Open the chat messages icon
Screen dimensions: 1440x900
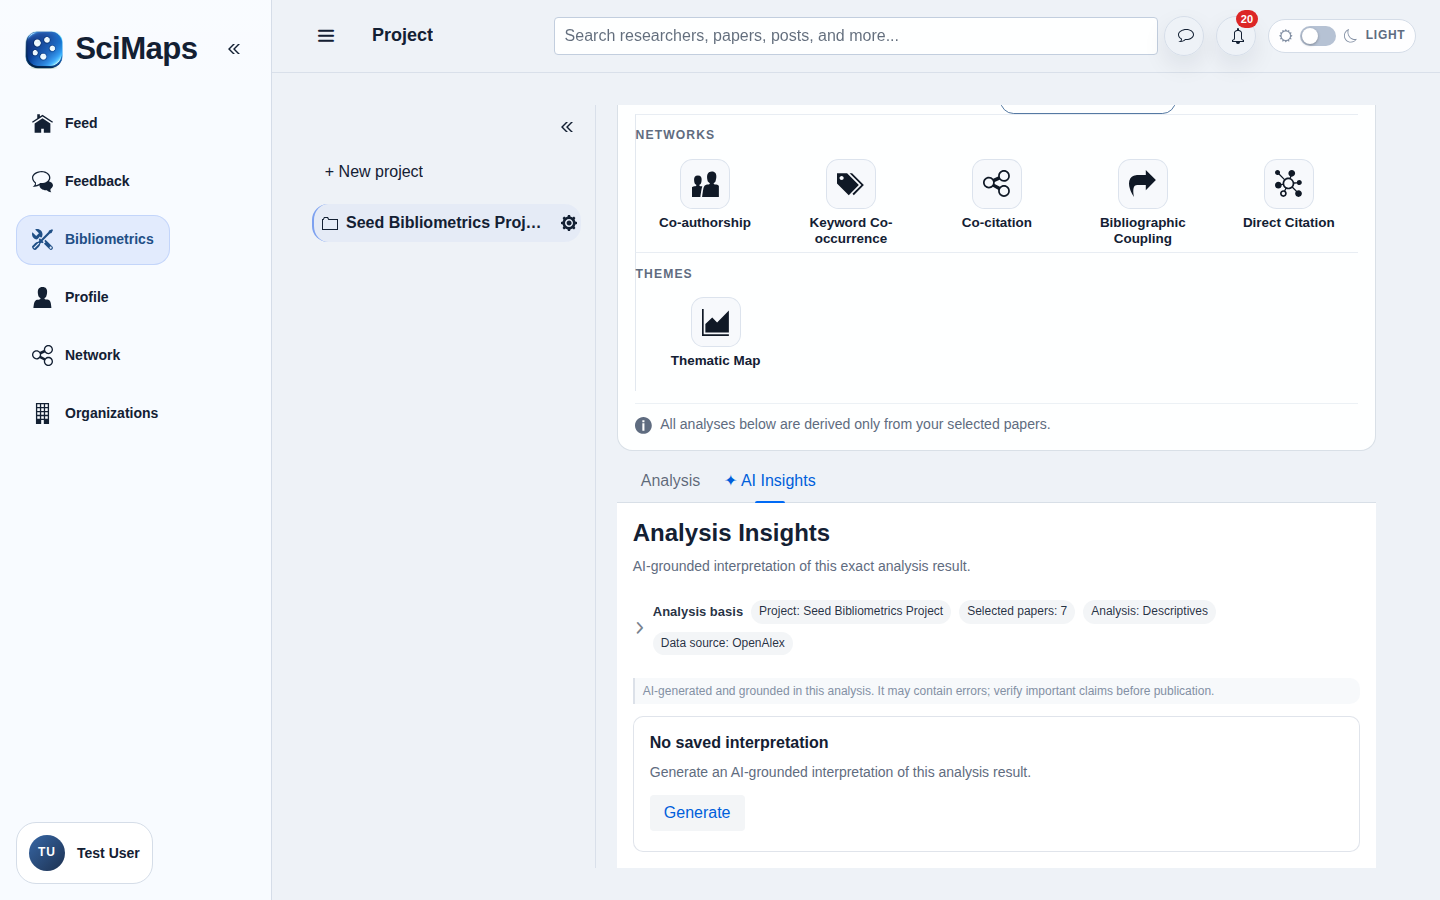[x=1185, y=36]
